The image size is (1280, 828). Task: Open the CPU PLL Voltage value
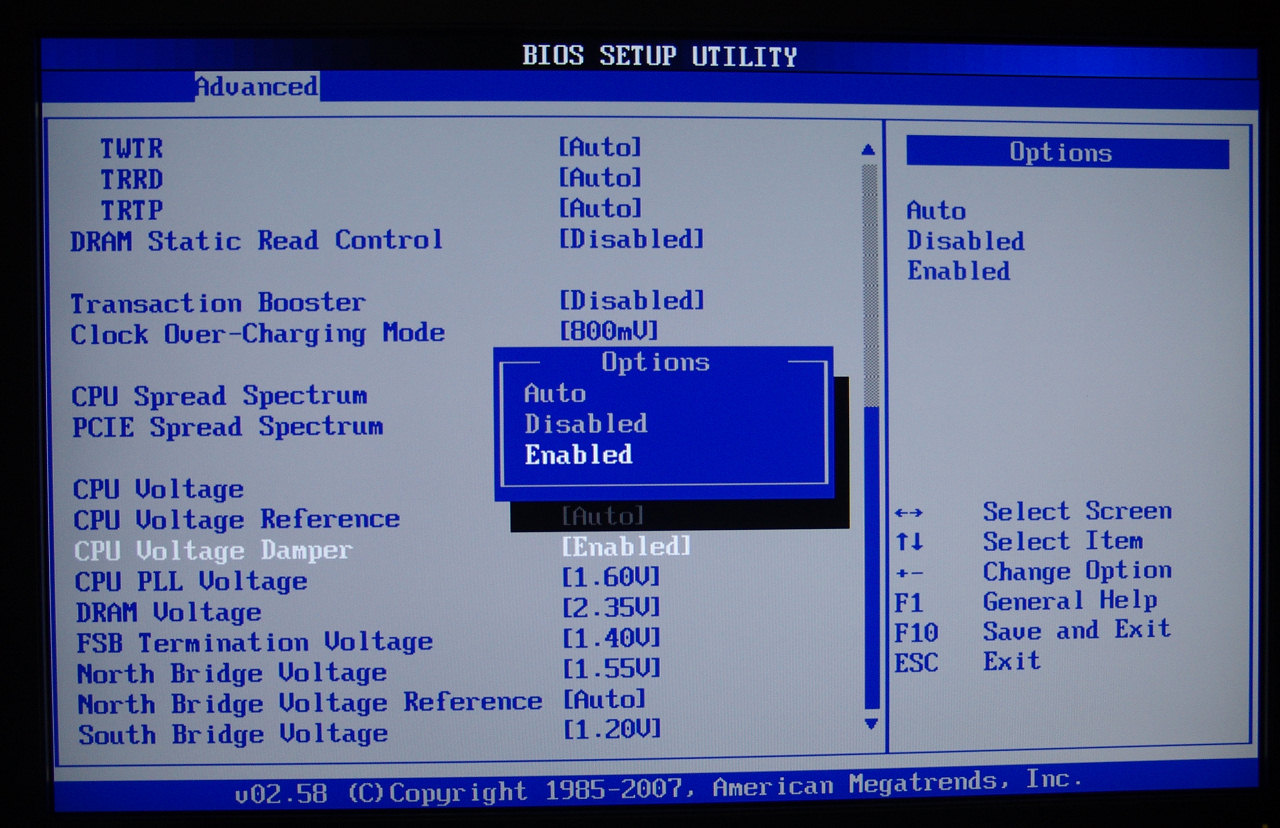[x=611, y=578]
